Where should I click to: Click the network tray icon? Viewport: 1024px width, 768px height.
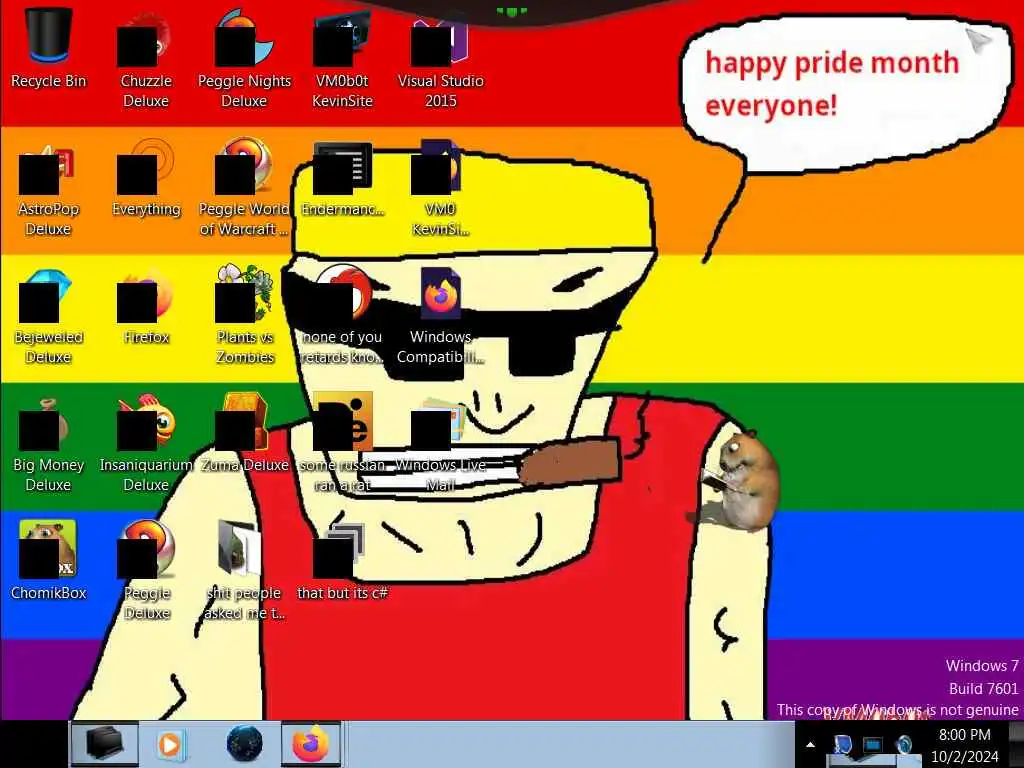click(842, 746)
